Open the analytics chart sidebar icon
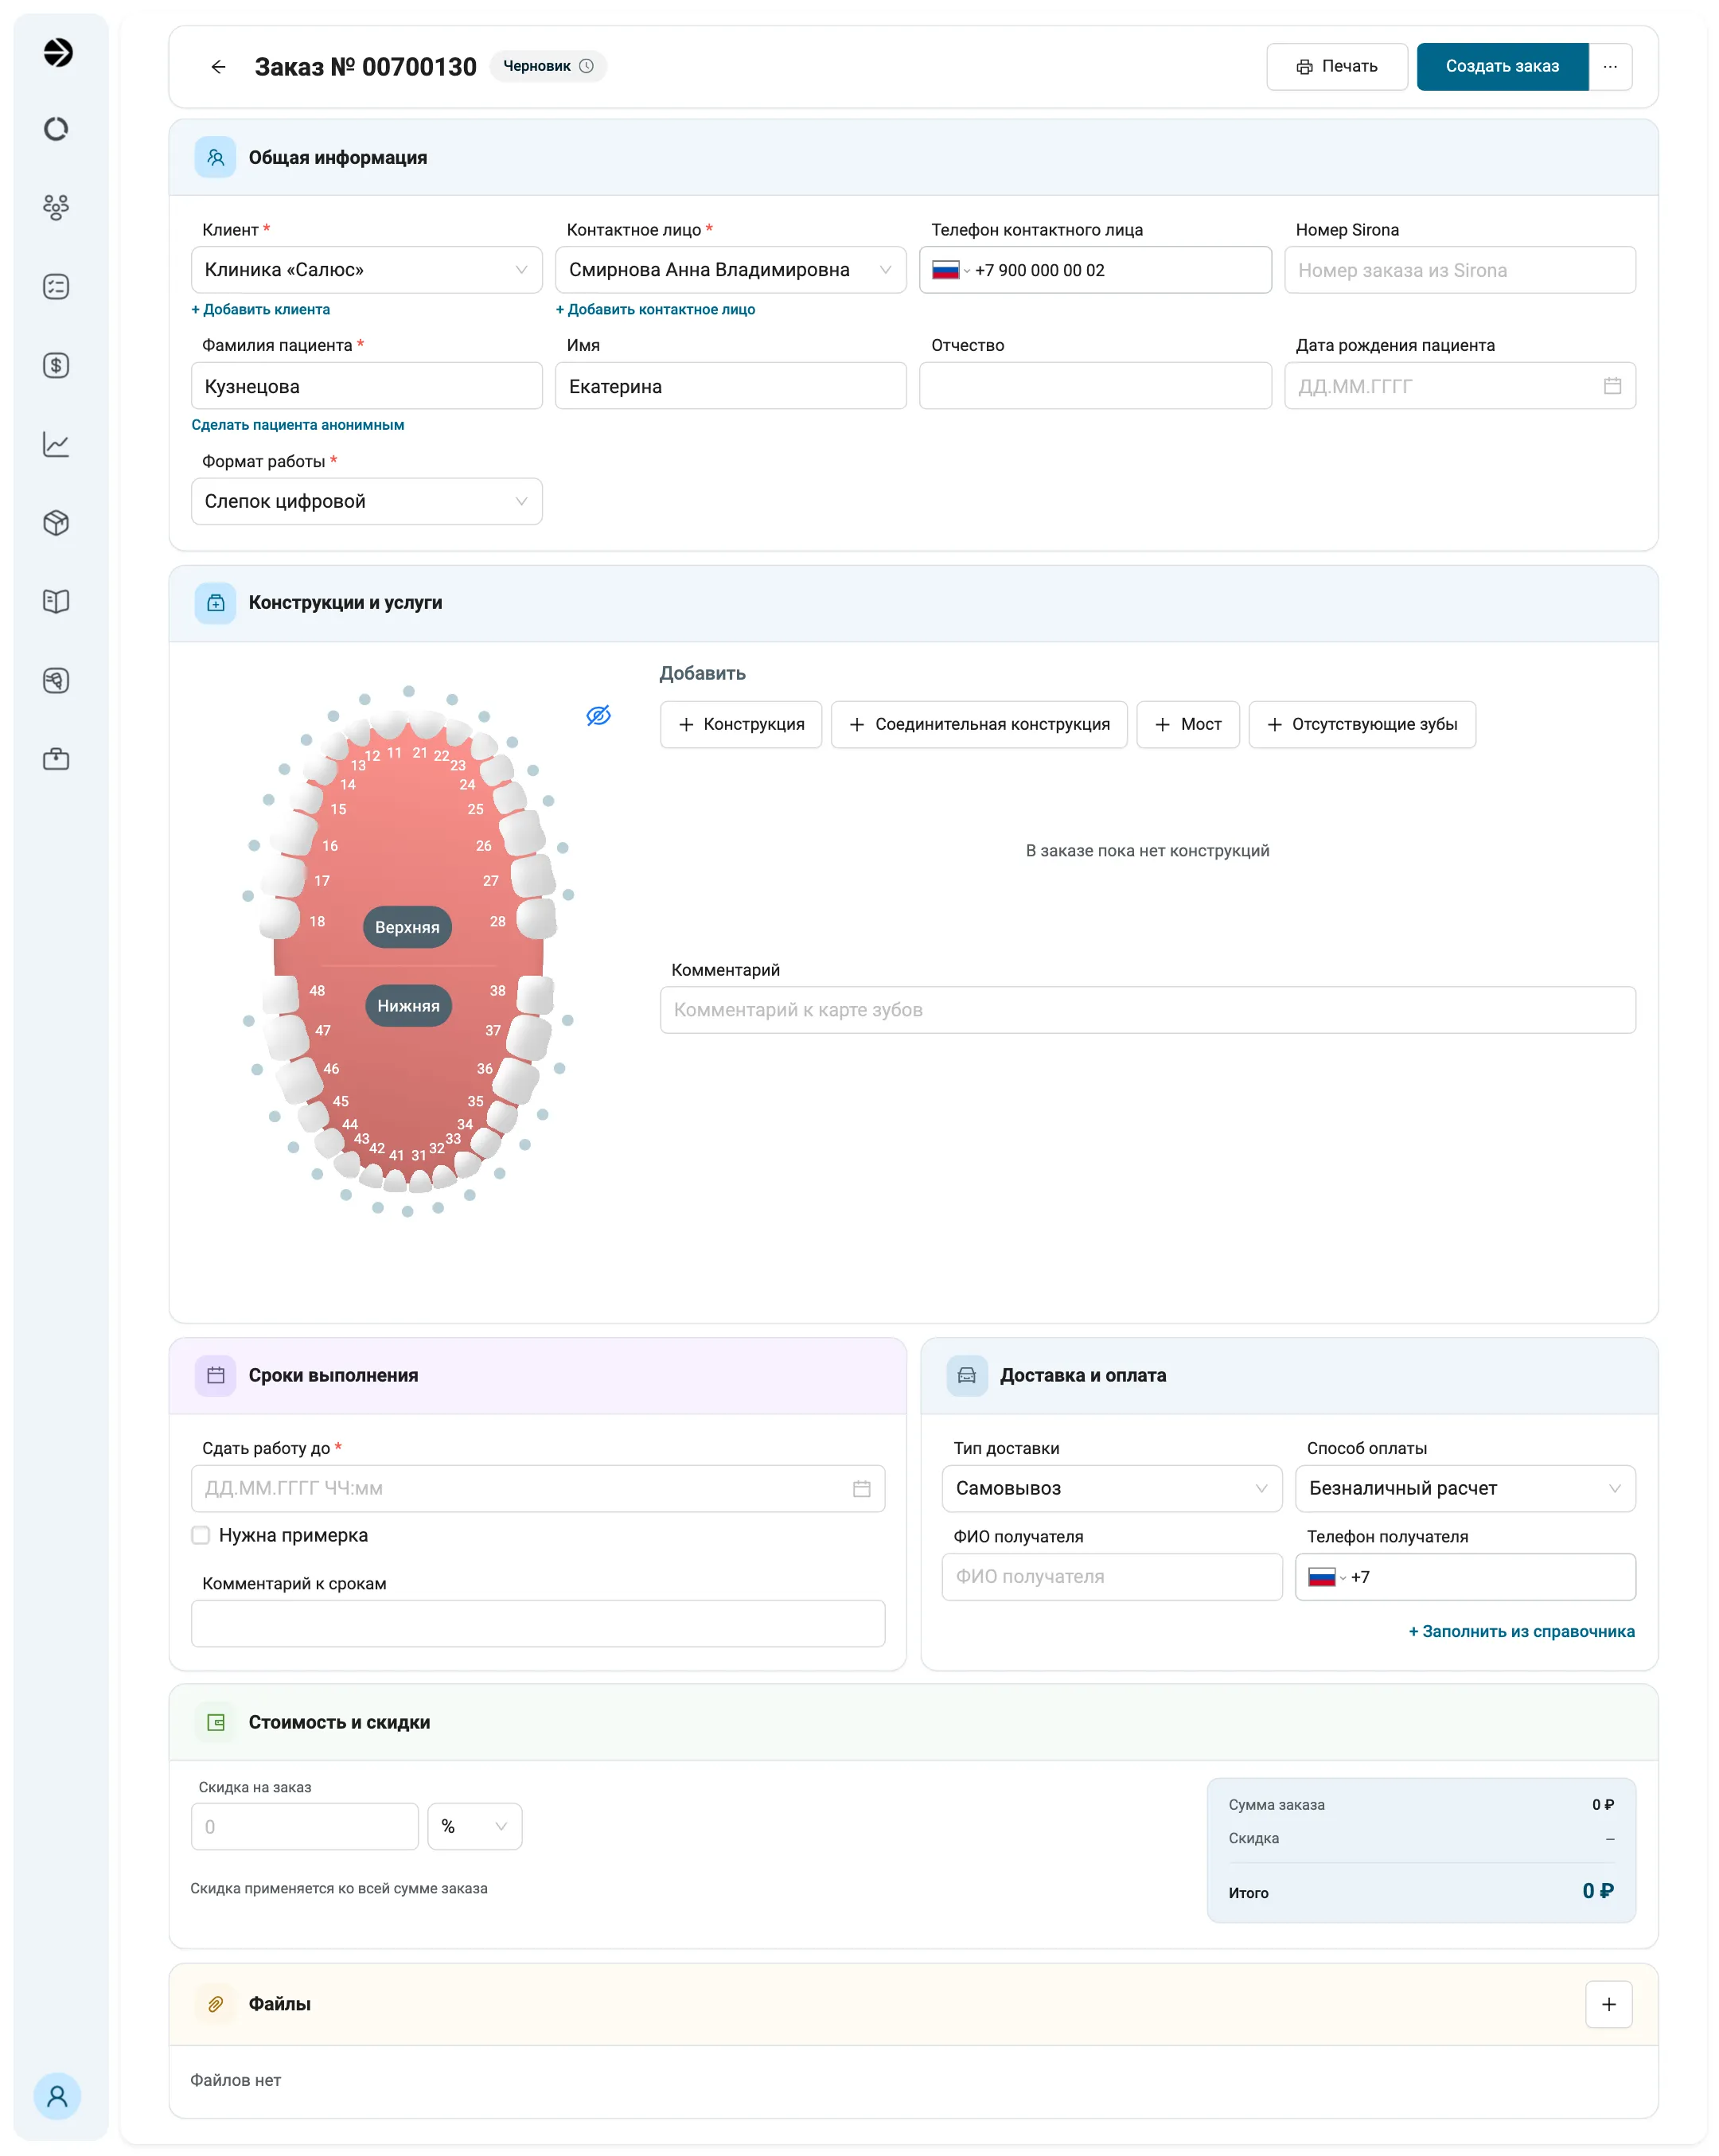 [56, 444]
